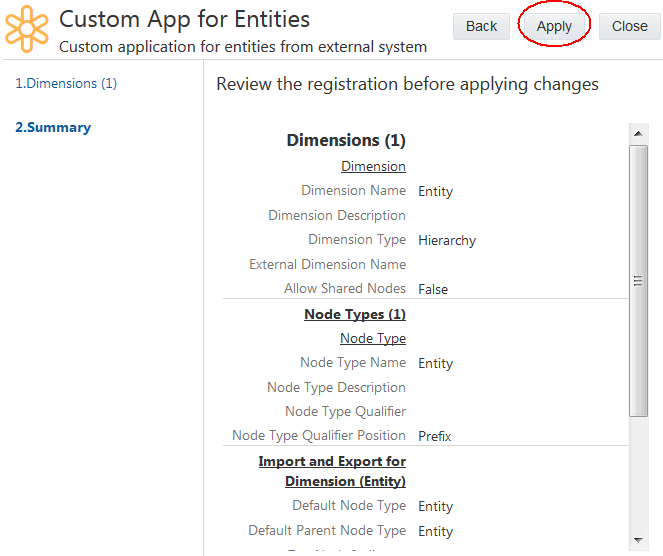
Task: Click the Default Parent Node Type value
Action: click(435, 531)
